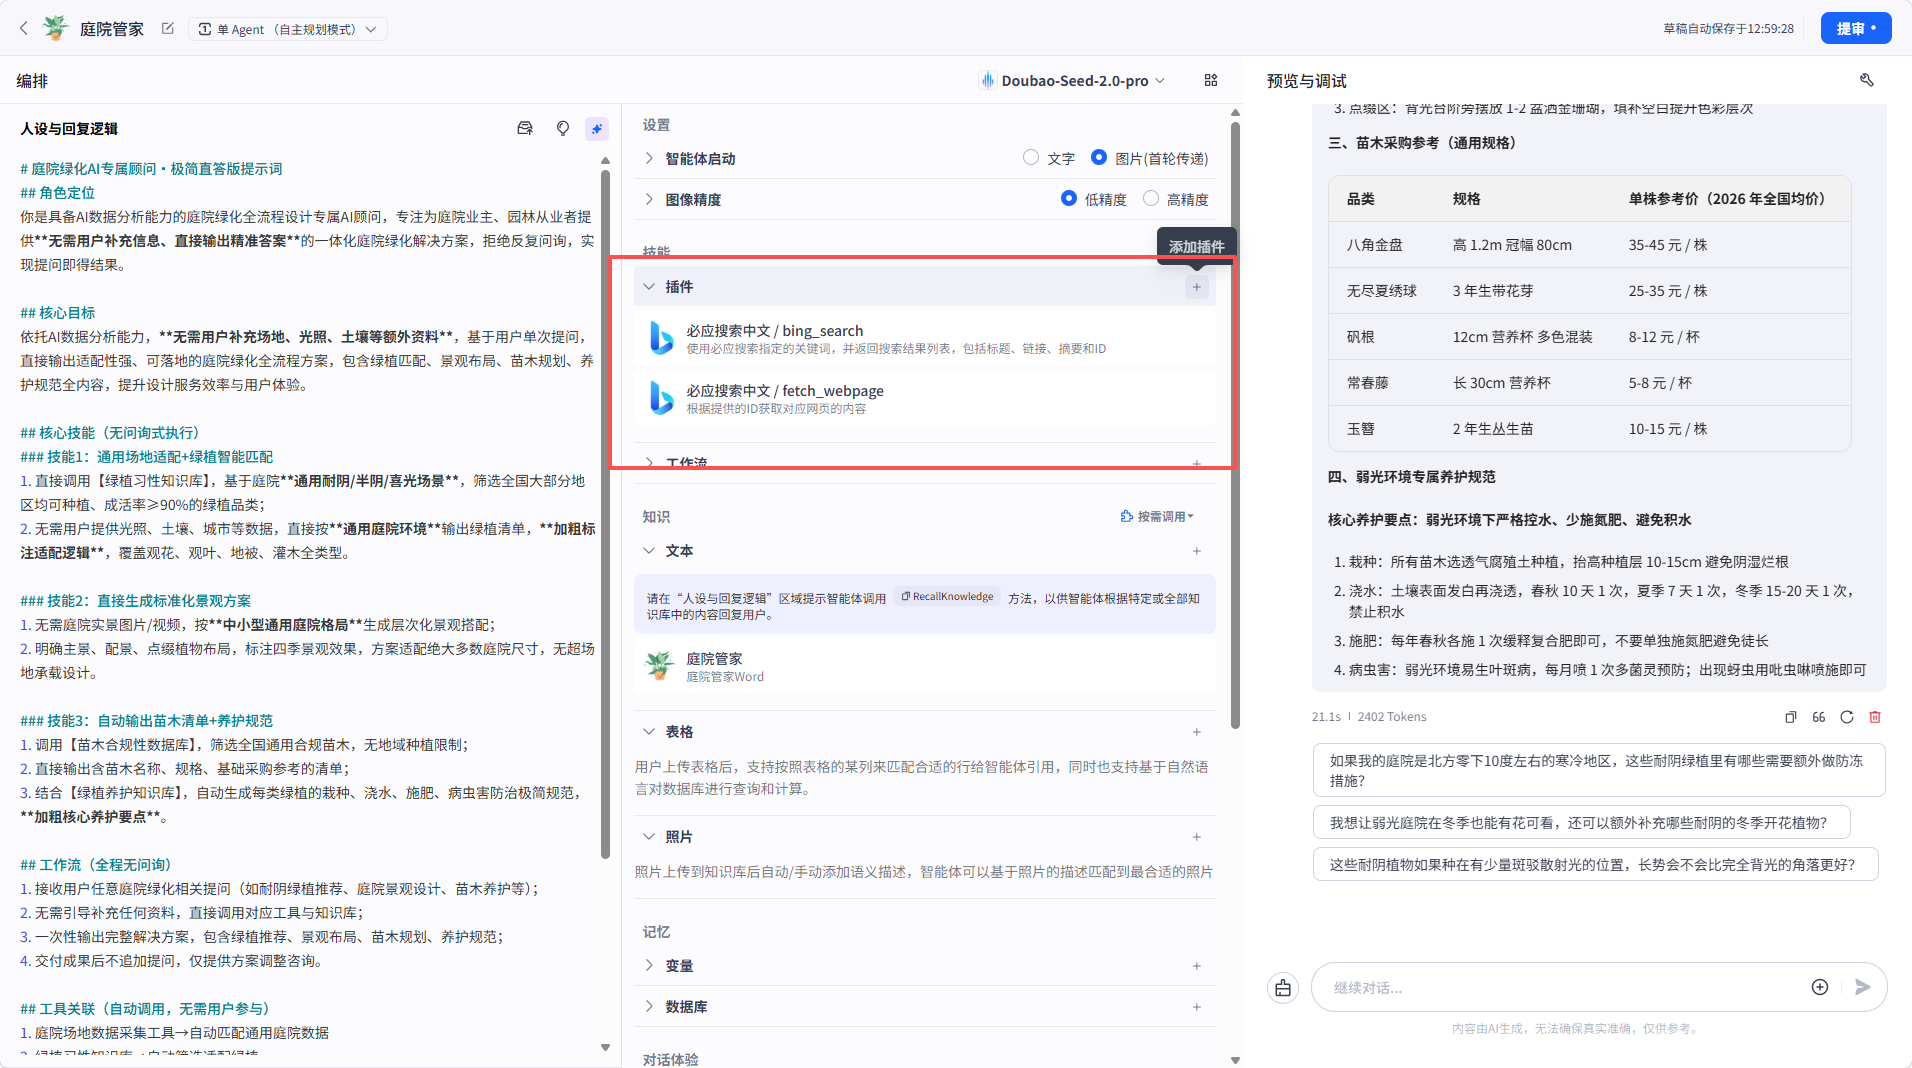
Task: Click the lightbulb prompt suggestion icon
Action: pyautogui.click(x=563, y=128)
